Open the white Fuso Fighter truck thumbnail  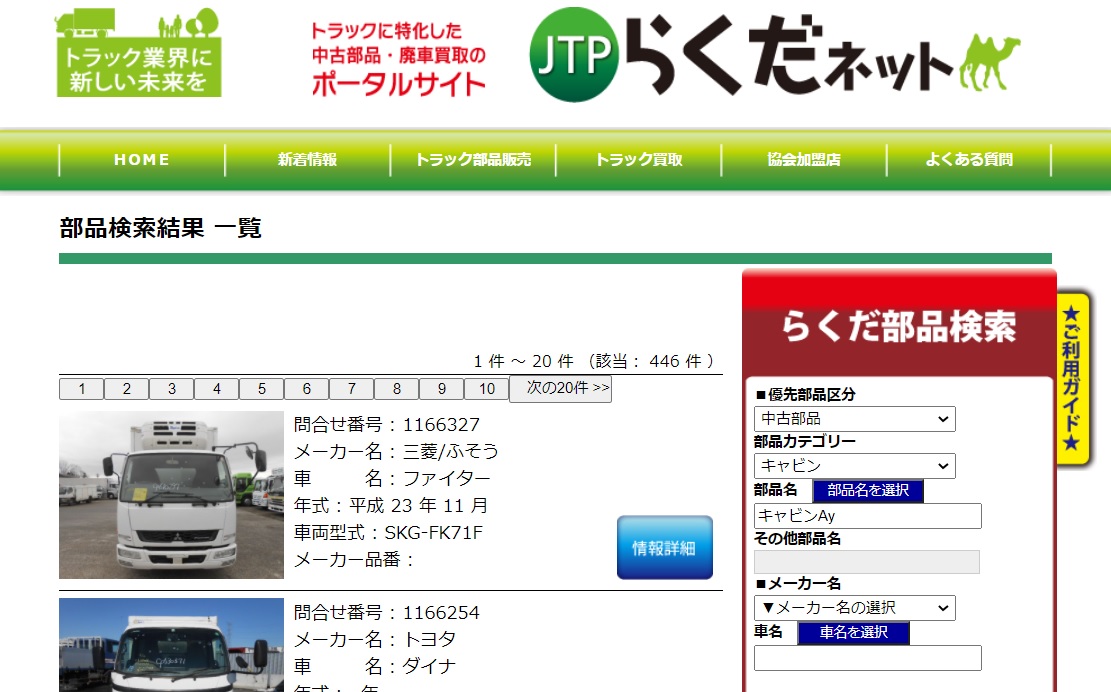(x=157, y=495)
